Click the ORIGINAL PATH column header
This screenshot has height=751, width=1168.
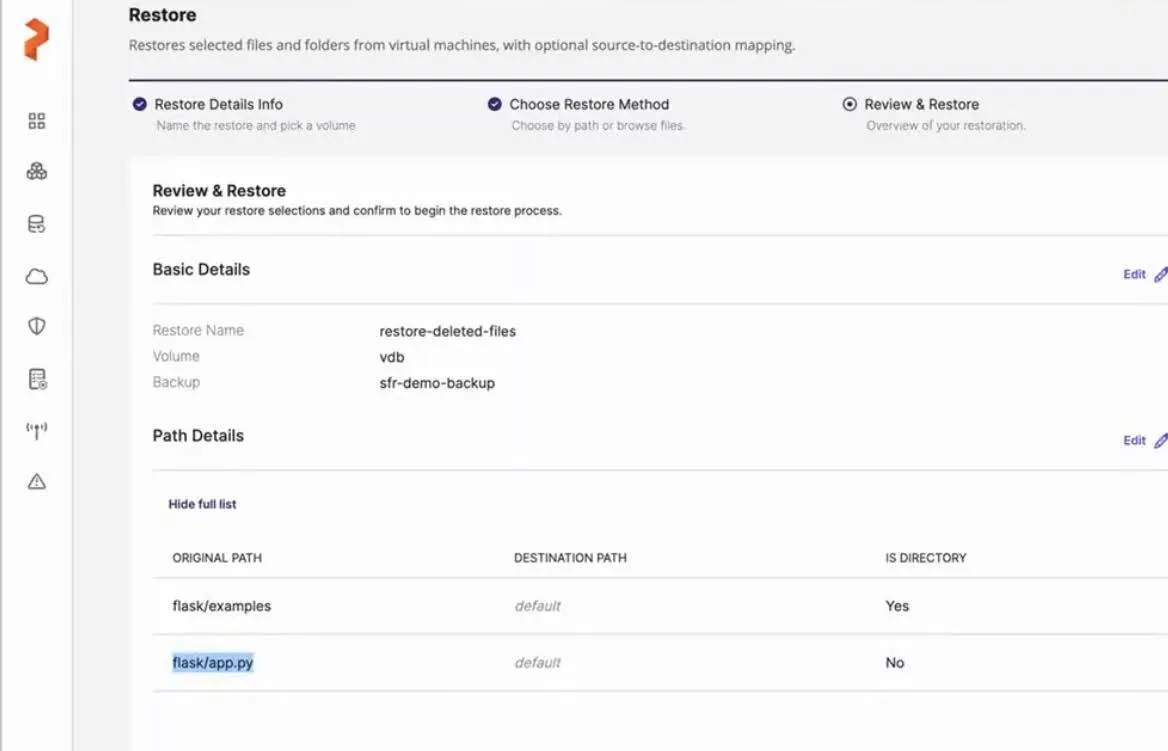click(217, 557)
